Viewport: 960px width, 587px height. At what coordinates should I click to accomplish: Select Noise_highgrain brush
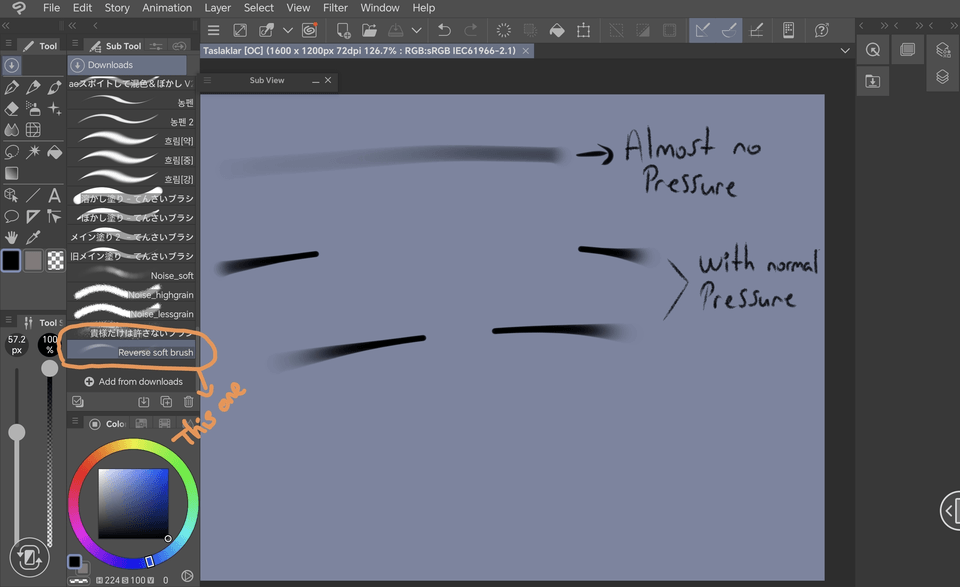coord(131,294)
